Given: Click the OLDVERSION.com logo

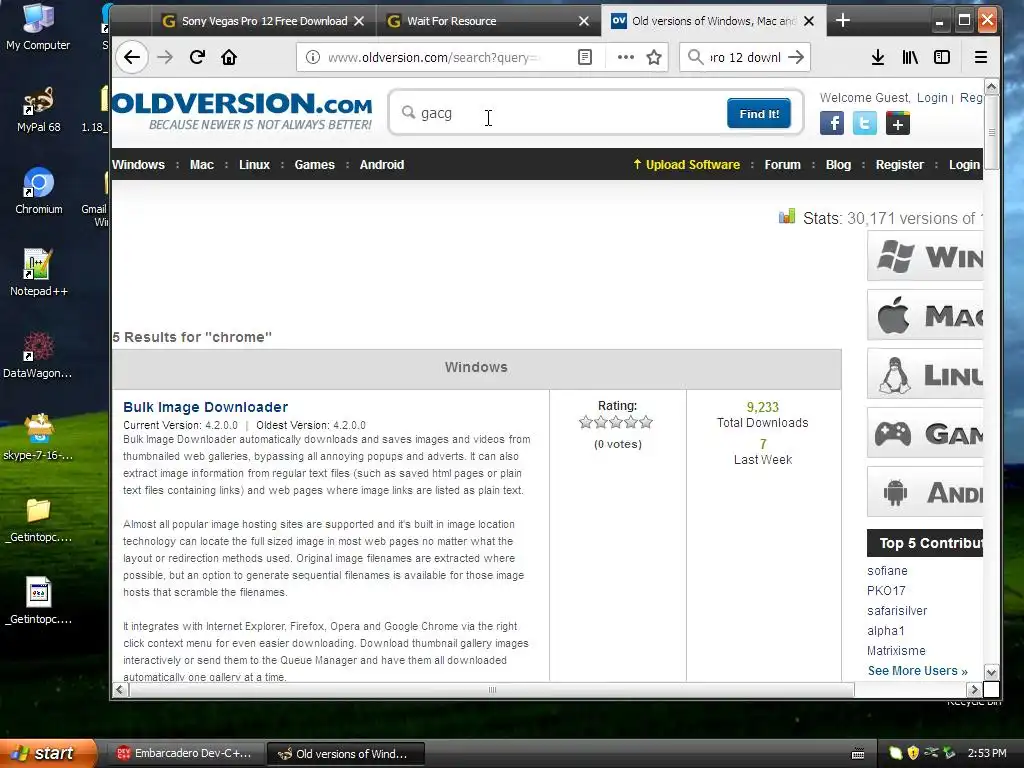Looking at the screenshot, I should click(x=242, y=111).
